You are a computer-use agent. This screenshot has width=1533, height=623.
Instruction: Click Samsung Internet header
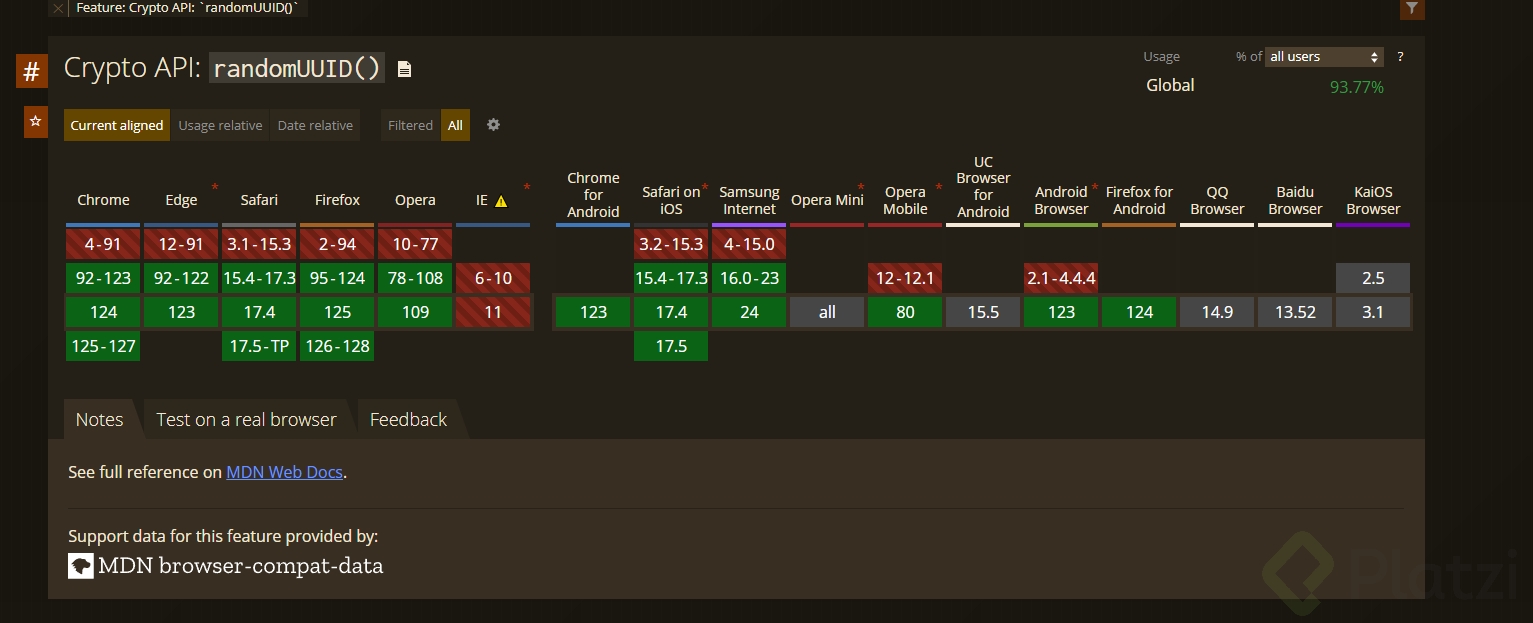[749, 200]
